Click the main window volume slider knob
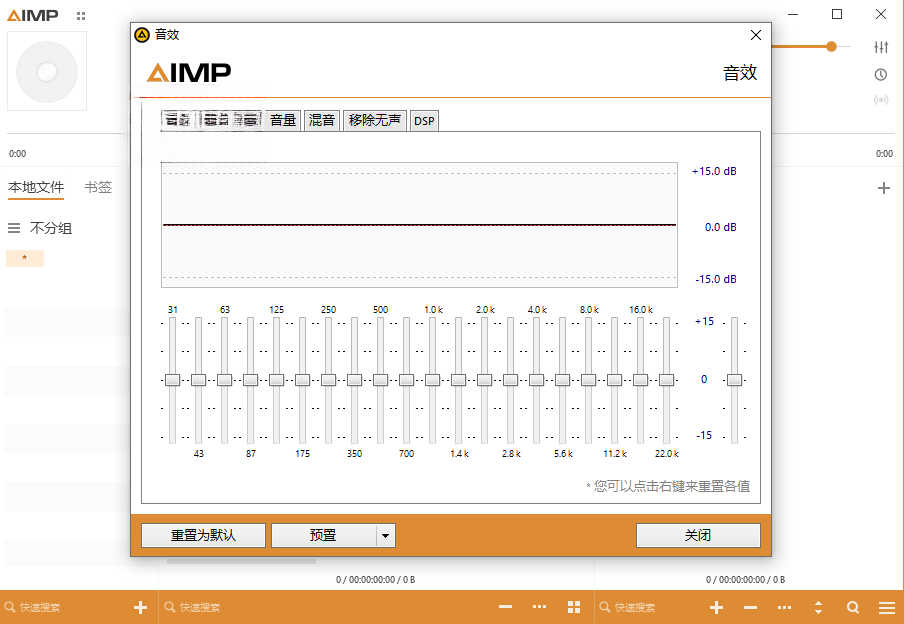This screenshot has height=624, width=904. click(831, 47)
